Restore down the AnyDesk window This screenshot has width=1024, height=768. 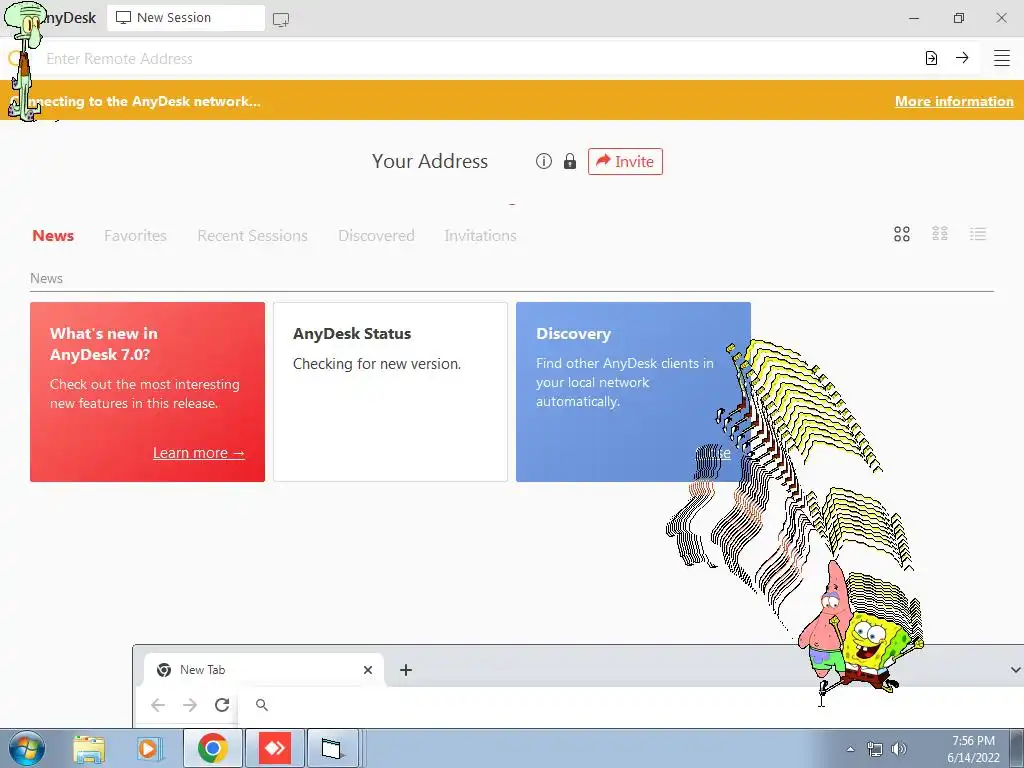pos(958,18)
